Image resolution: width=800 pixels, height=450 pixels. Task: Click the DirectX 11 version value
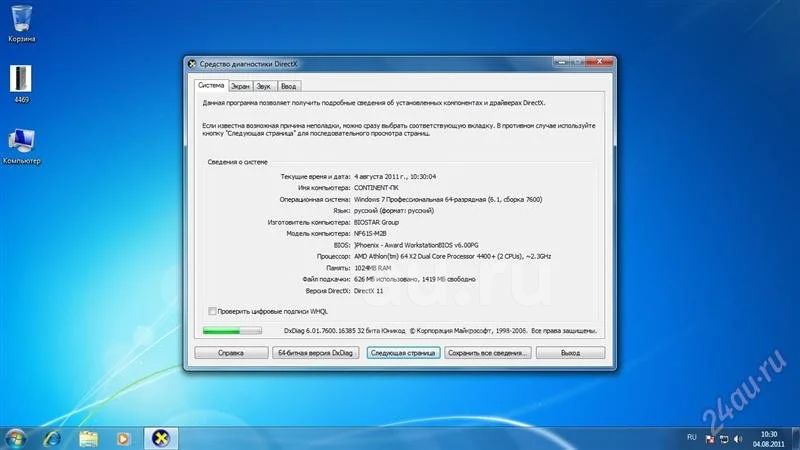point(368,291)
